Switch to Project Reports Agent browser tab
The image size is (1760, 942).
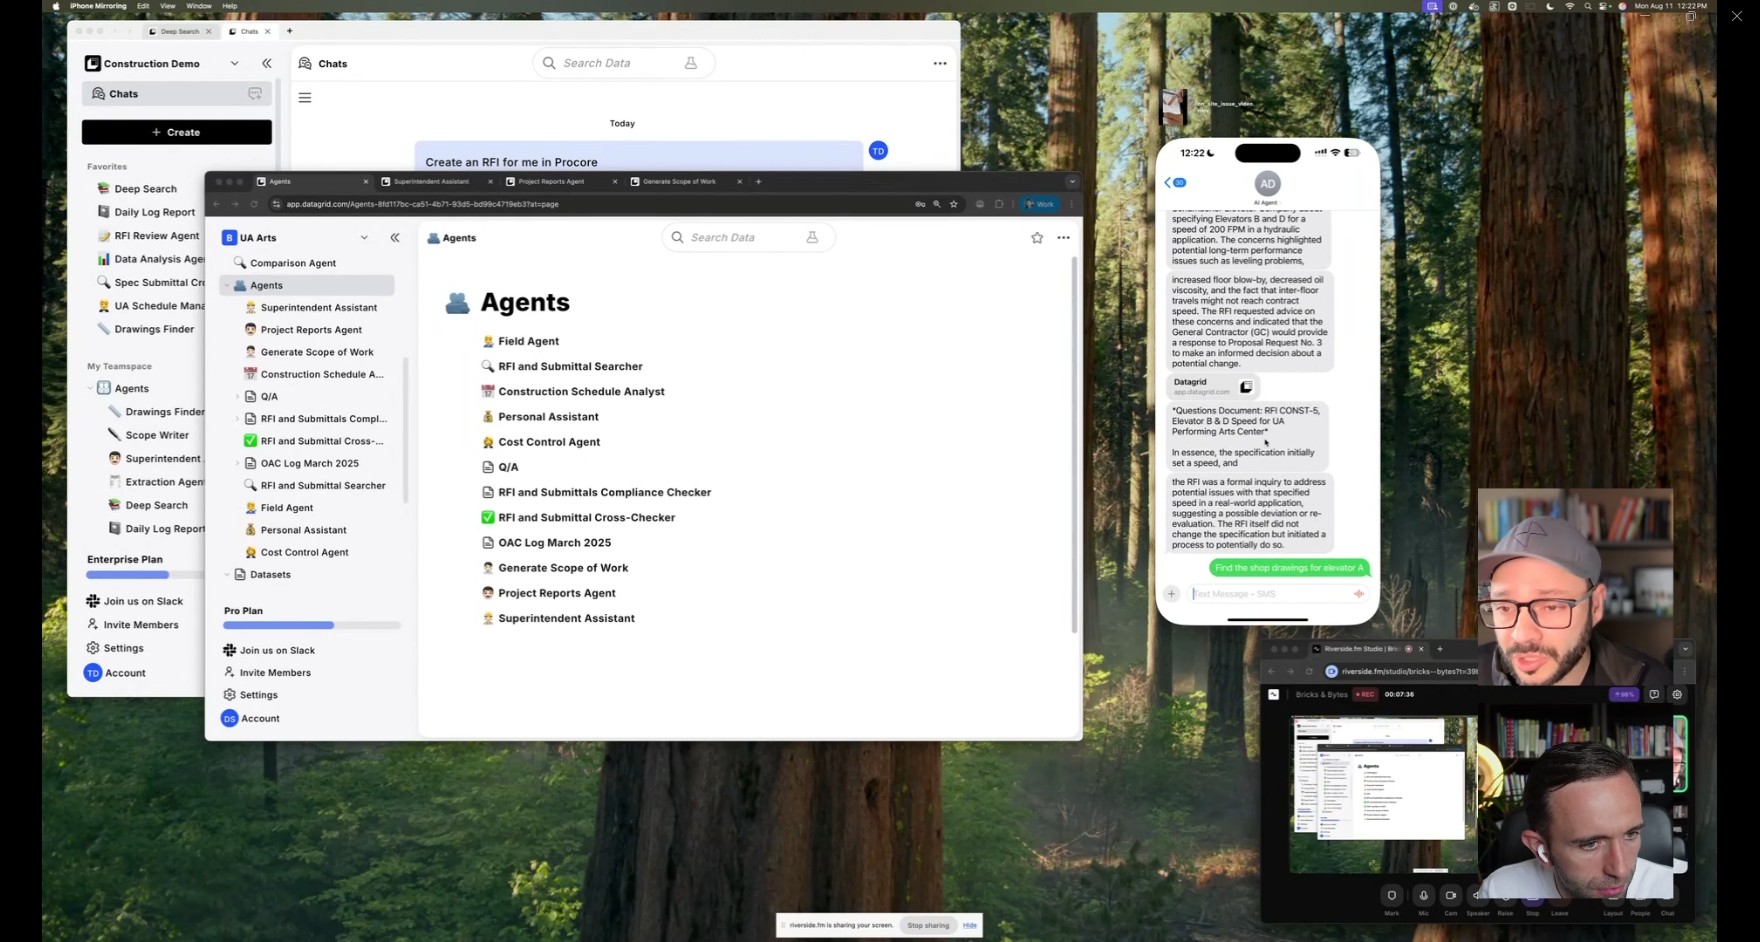(560, 182)
